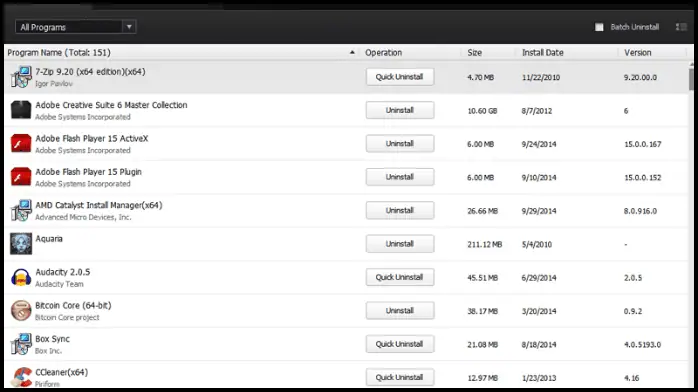Uninstall Adobe Flash Player 15 ActiveX
Viewport: 698px width, 392px height.
coord(400,144)
